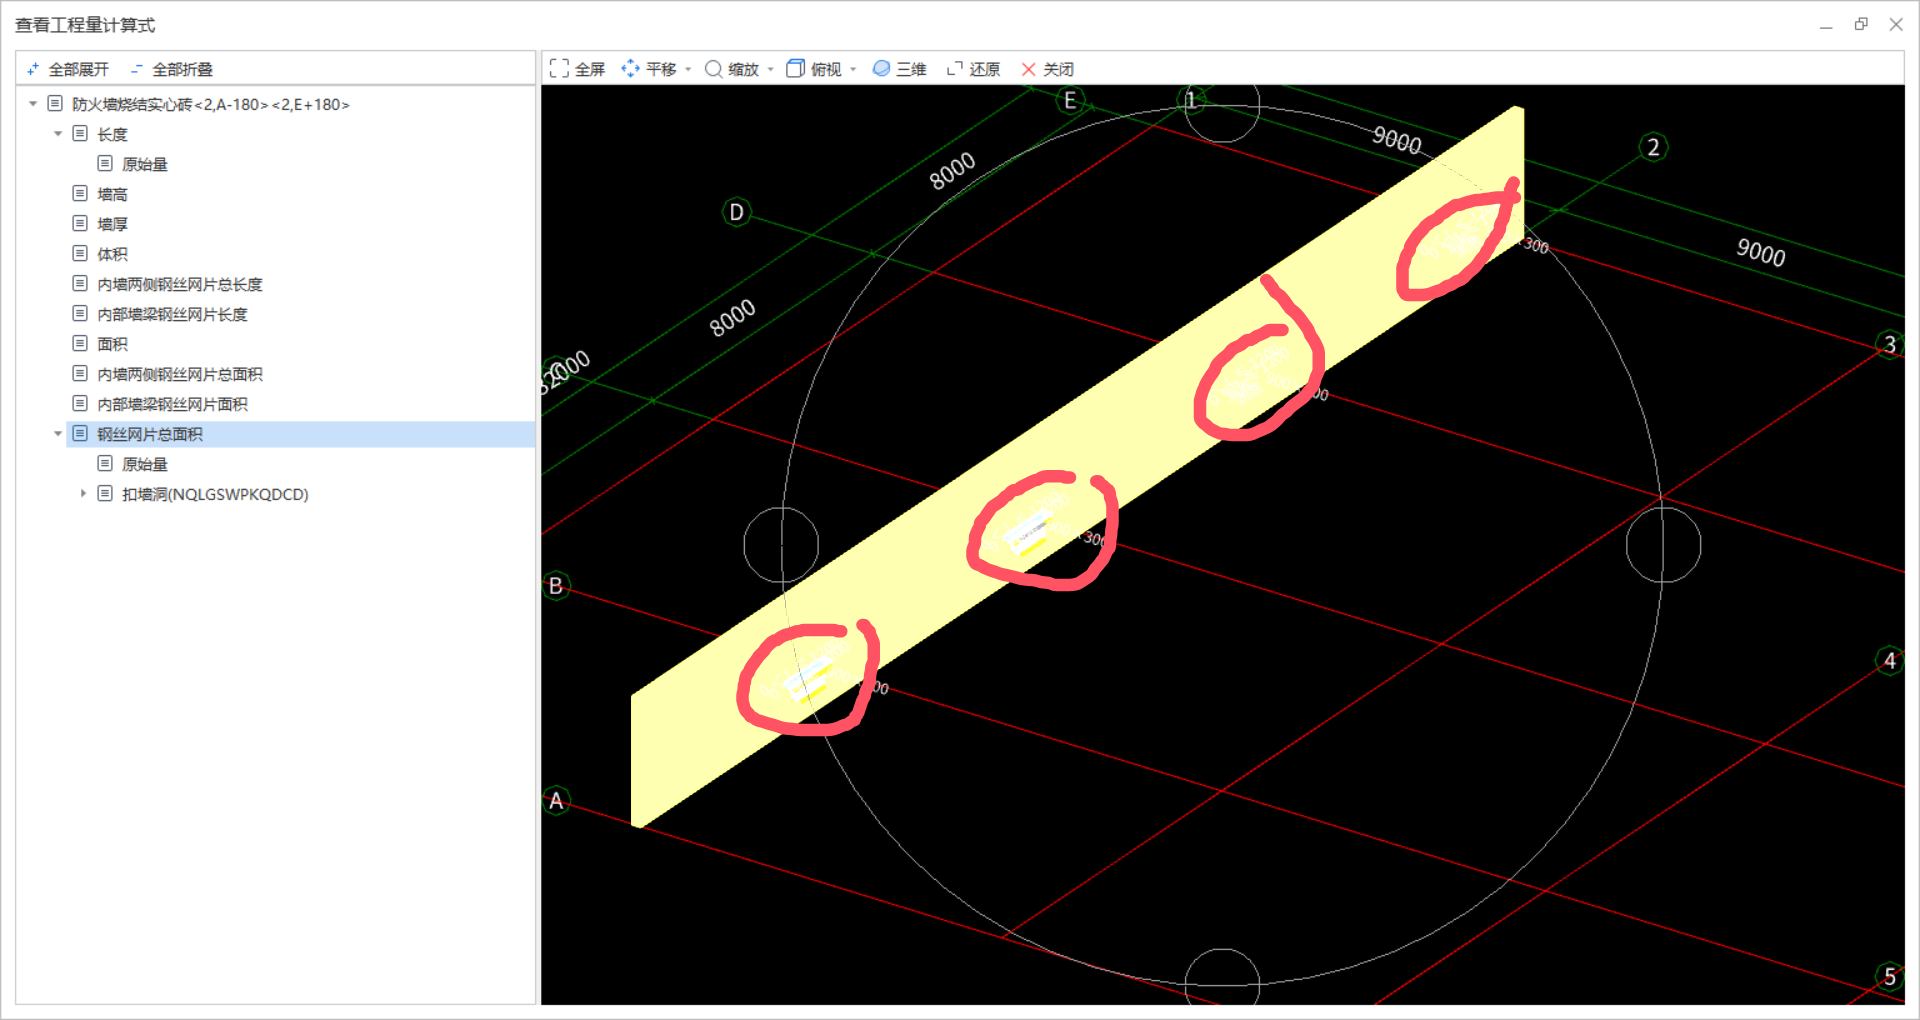Click document icon beside 原始量 under 钢丝网片总面积
This screenshot has width=1920, height=1020.
pyautogui.click(x=105, y=463)
